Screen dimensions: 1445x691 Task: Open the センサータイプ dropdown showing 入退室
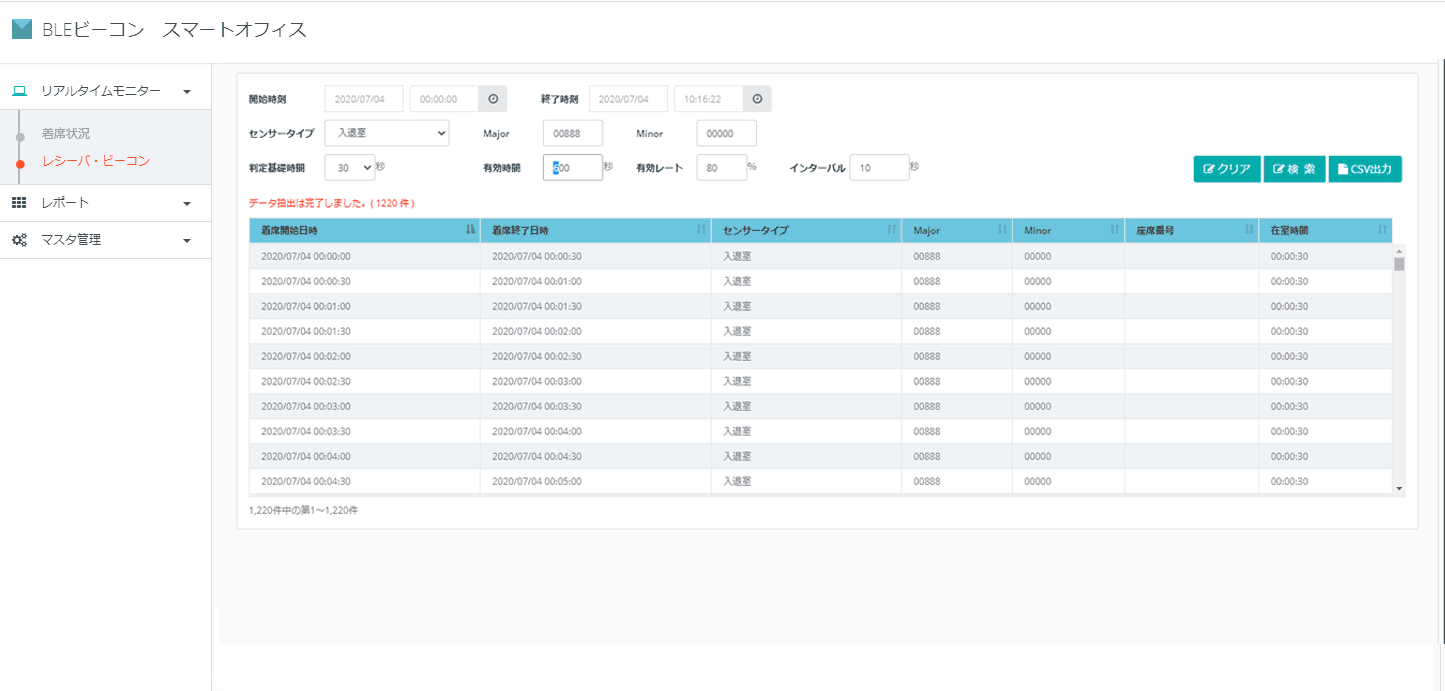point(387,133)
